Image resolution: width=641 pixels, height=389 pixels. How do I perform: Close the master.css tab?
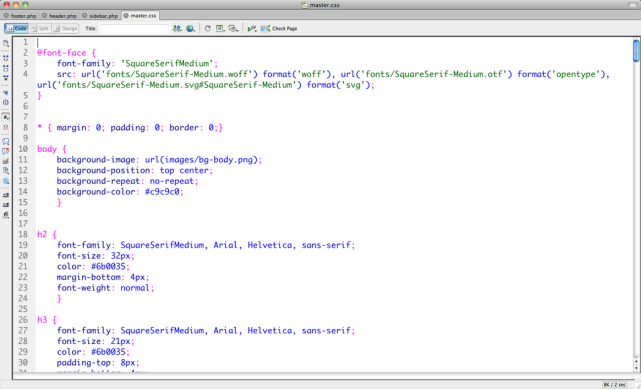pos(126,16)
